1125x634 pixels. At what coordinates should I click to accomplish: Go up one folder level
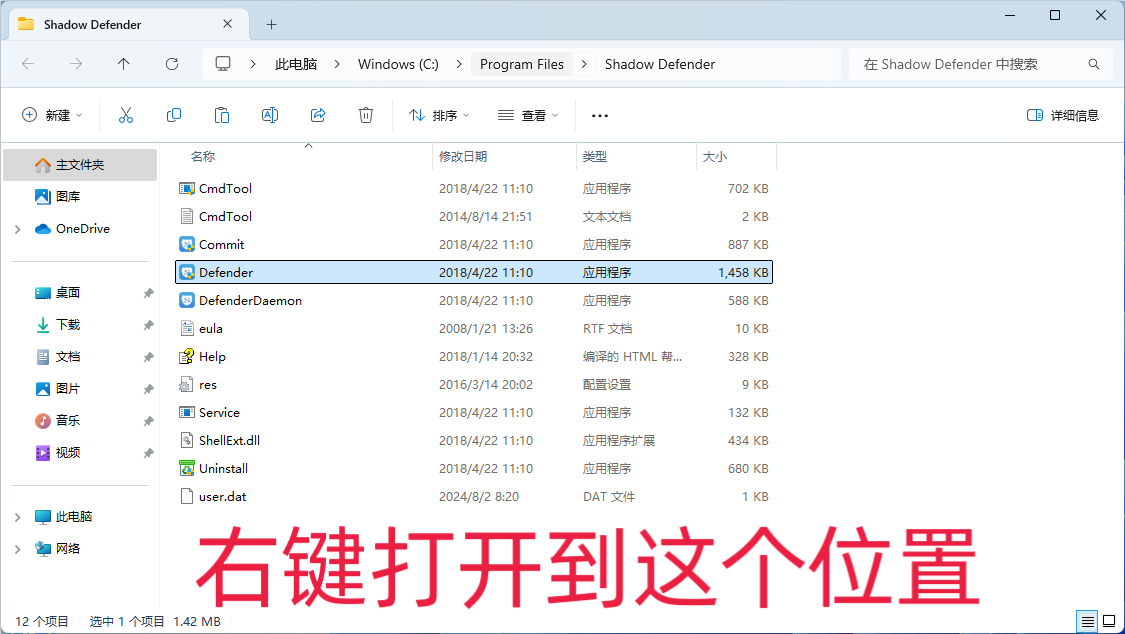point(123,64)
